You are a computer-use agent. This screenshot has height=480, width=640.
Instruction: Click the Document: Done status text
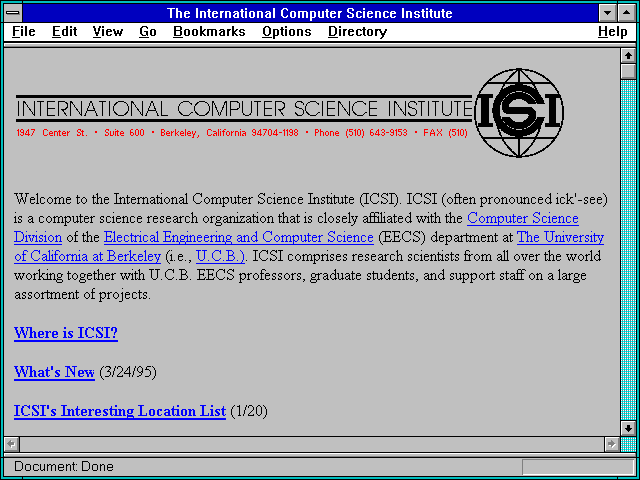(x=64, y=466)
